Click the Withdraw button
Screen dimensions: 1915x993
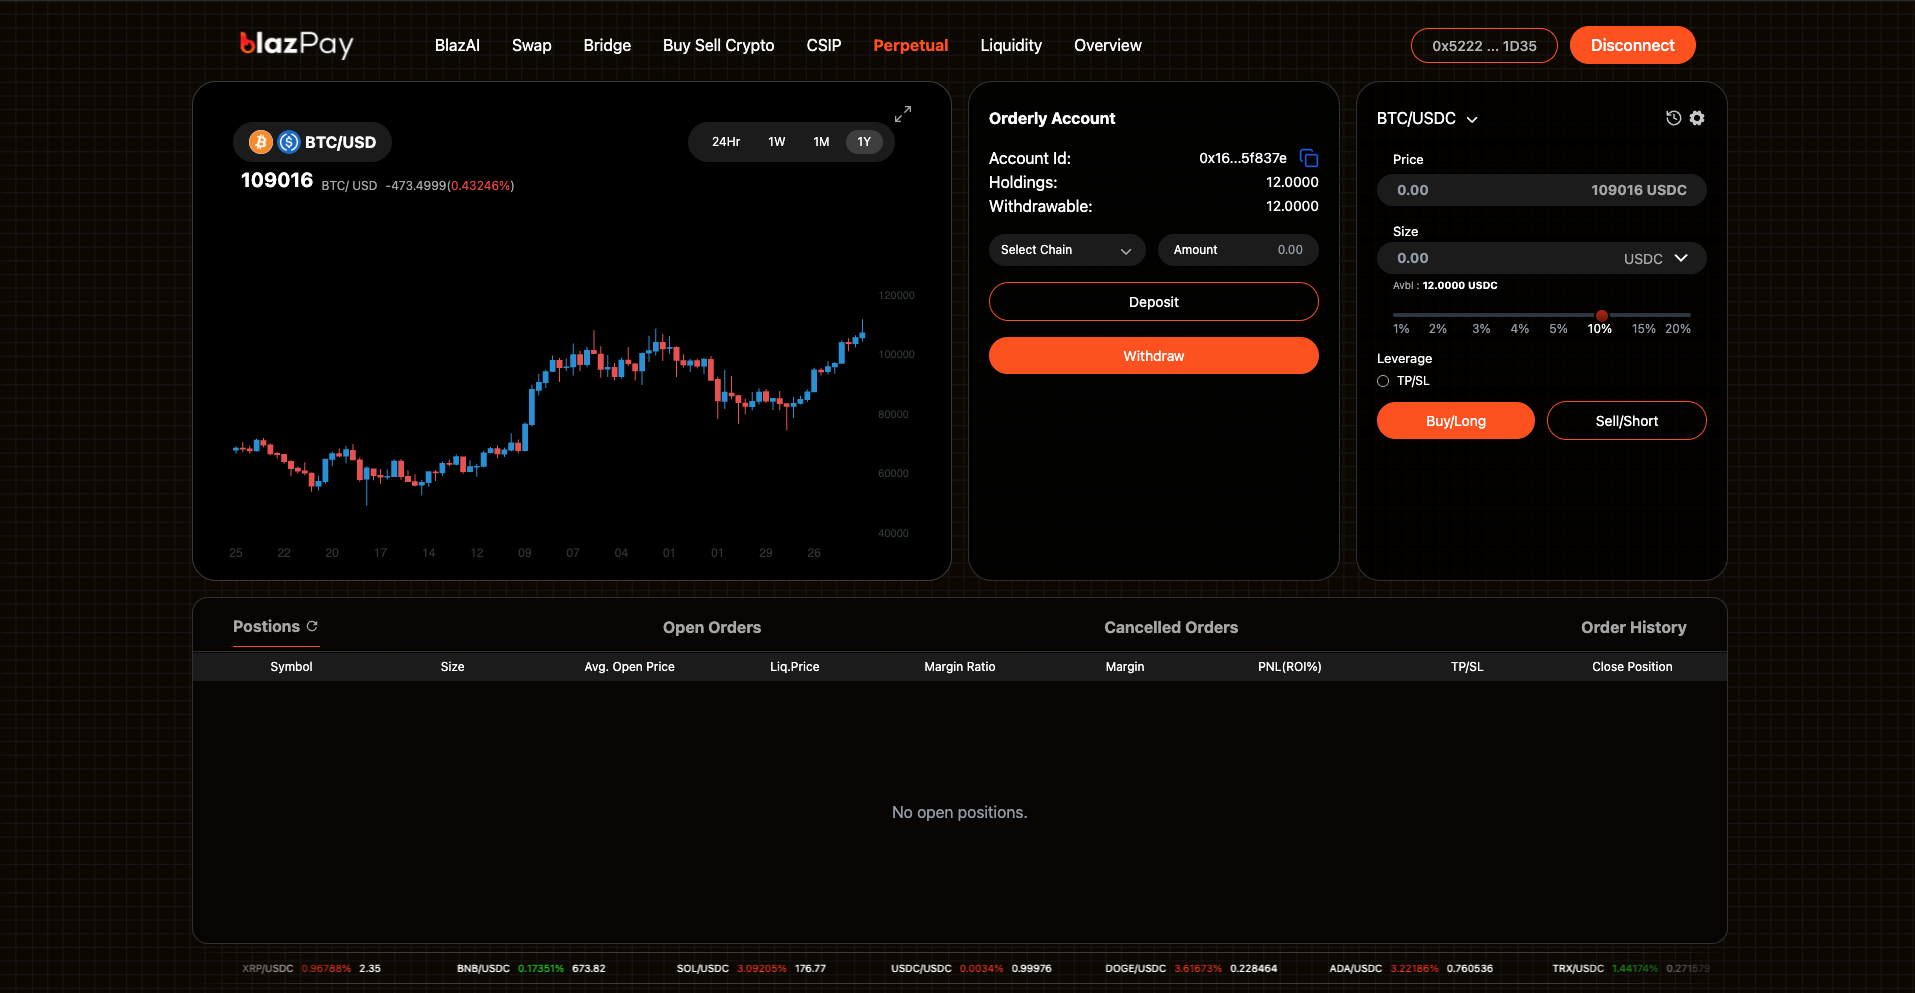pyautogui.click(x=1154, y=356)
